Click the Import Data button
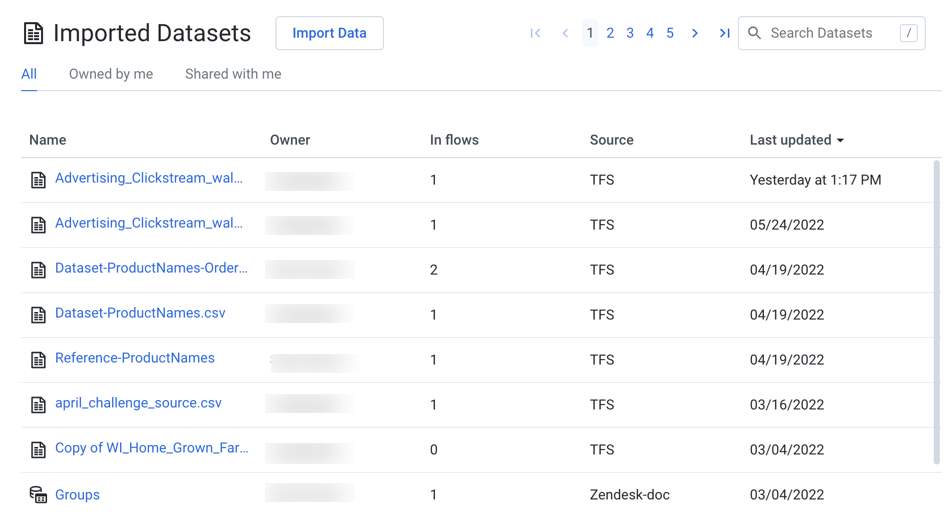The width and height of the screenshot is (944, 514). 329,33
